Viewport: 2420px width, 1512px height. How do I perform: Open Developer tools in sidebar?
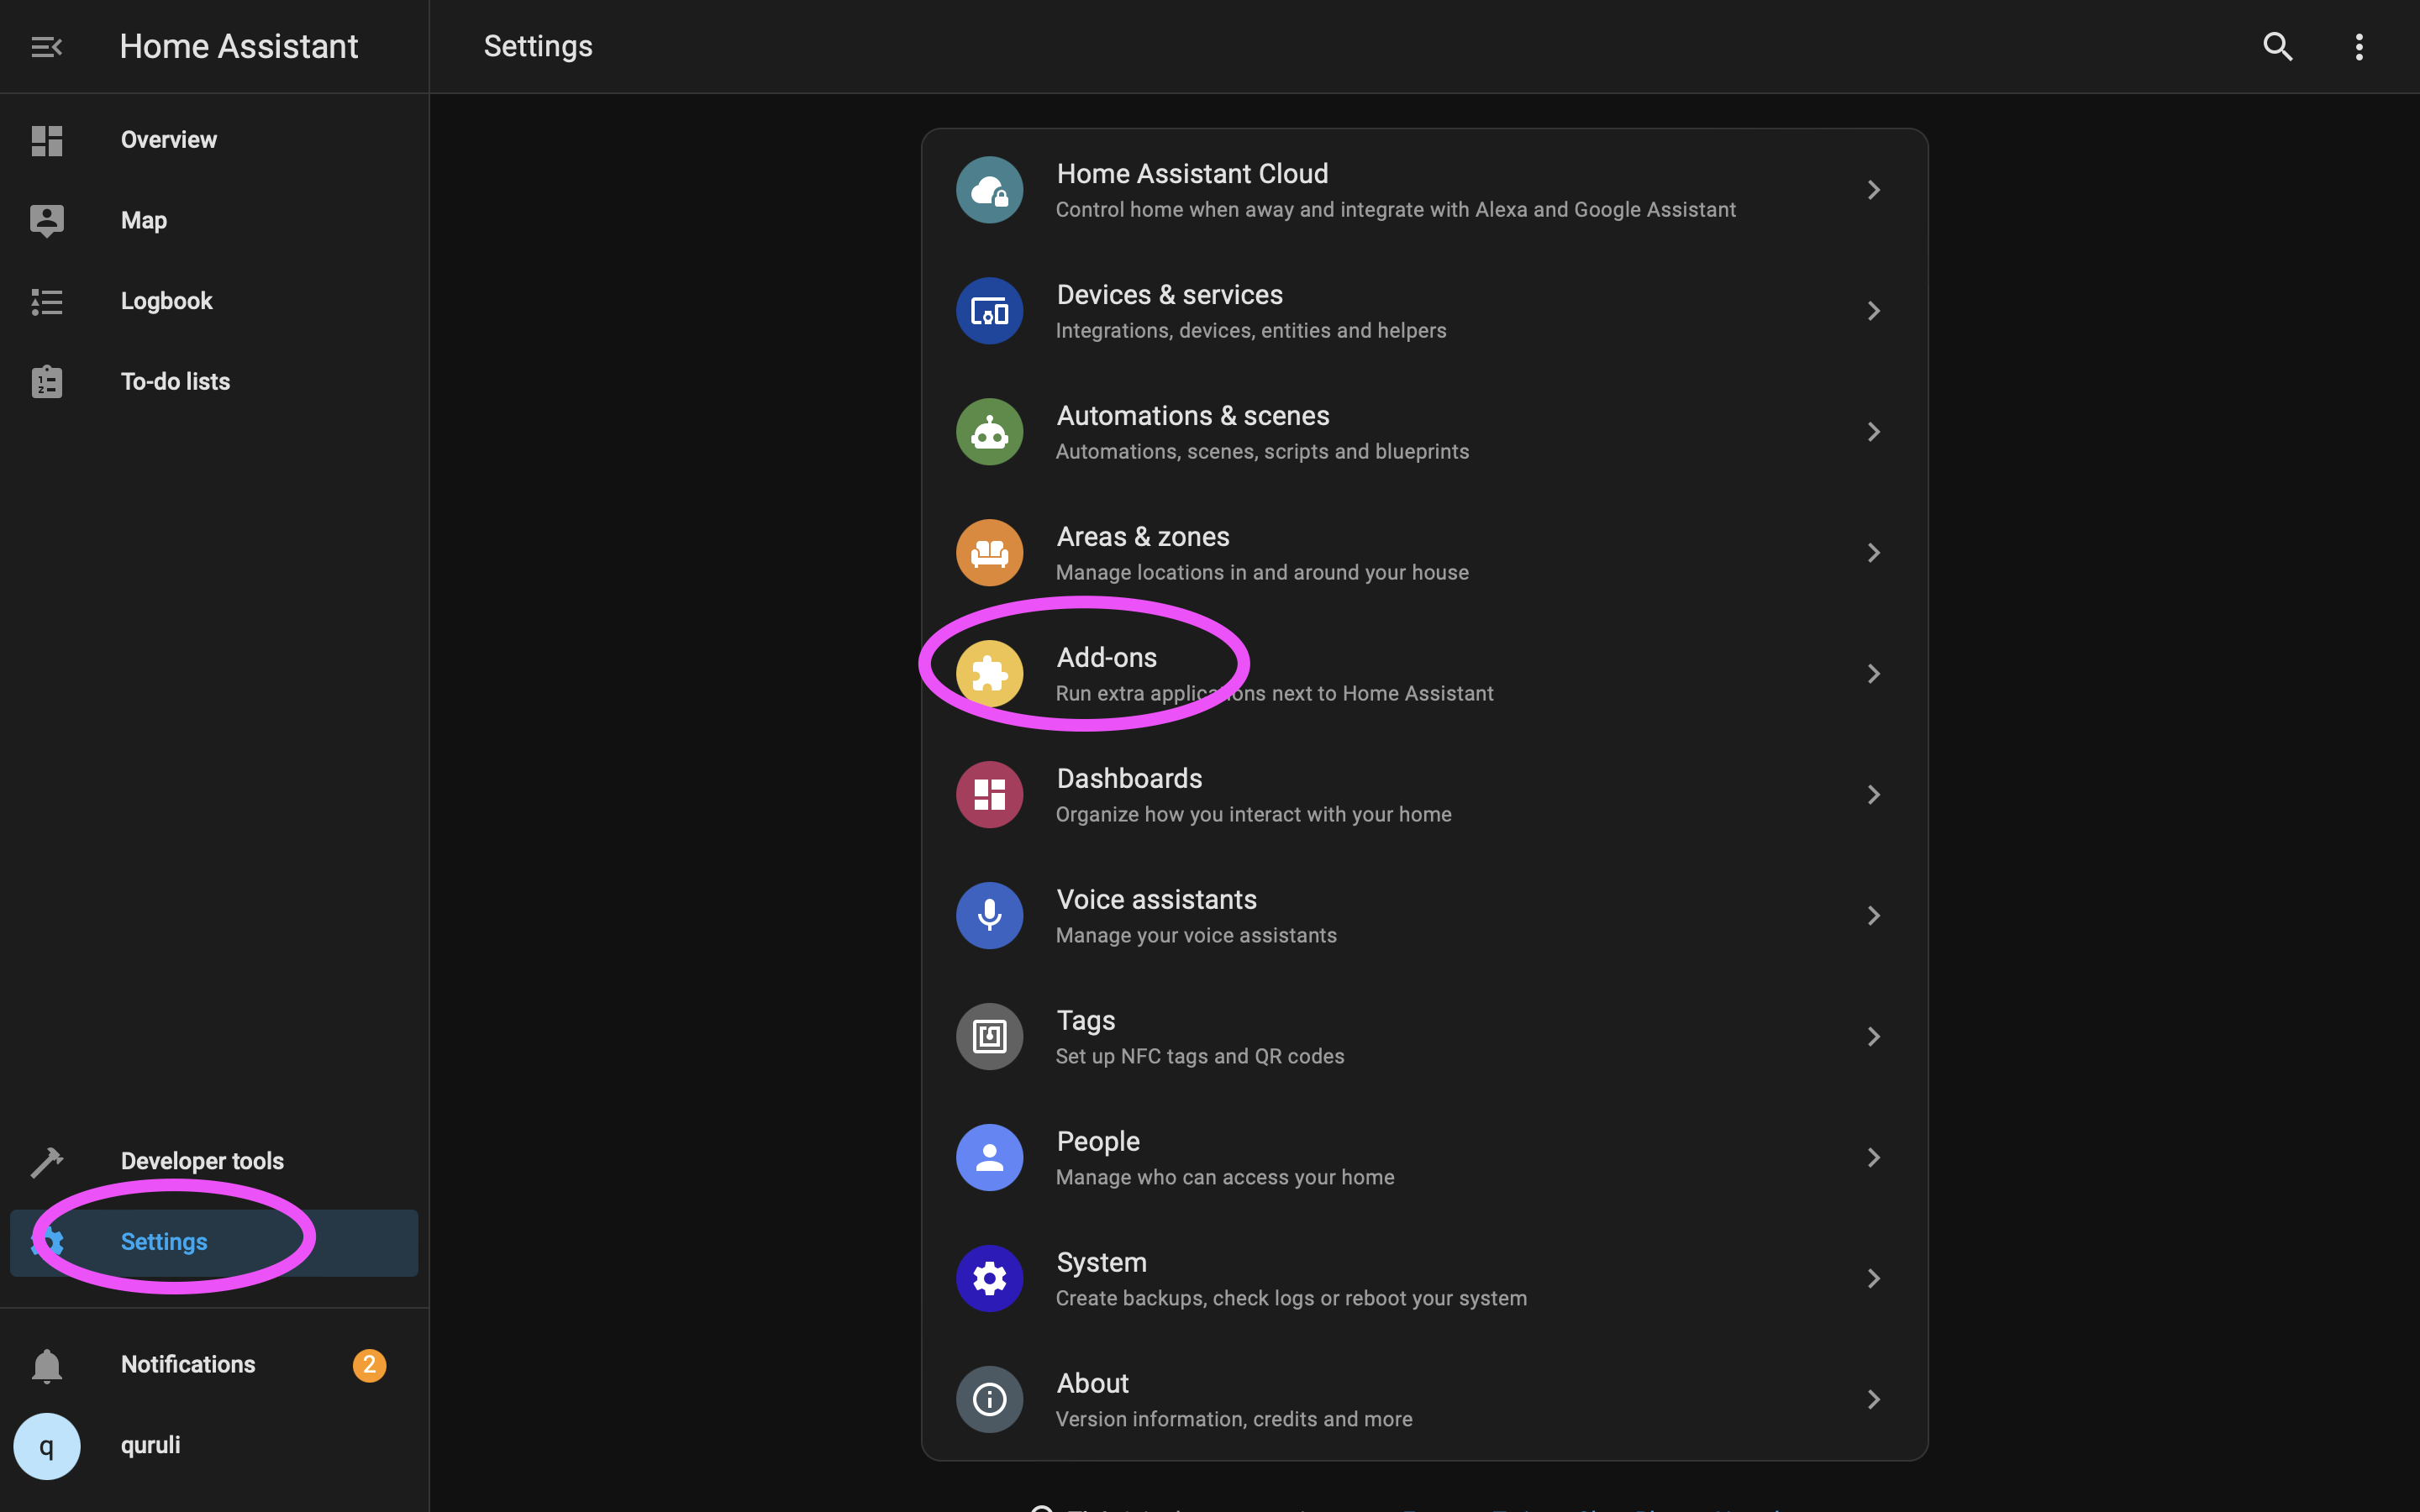(x=202, y=1161)
